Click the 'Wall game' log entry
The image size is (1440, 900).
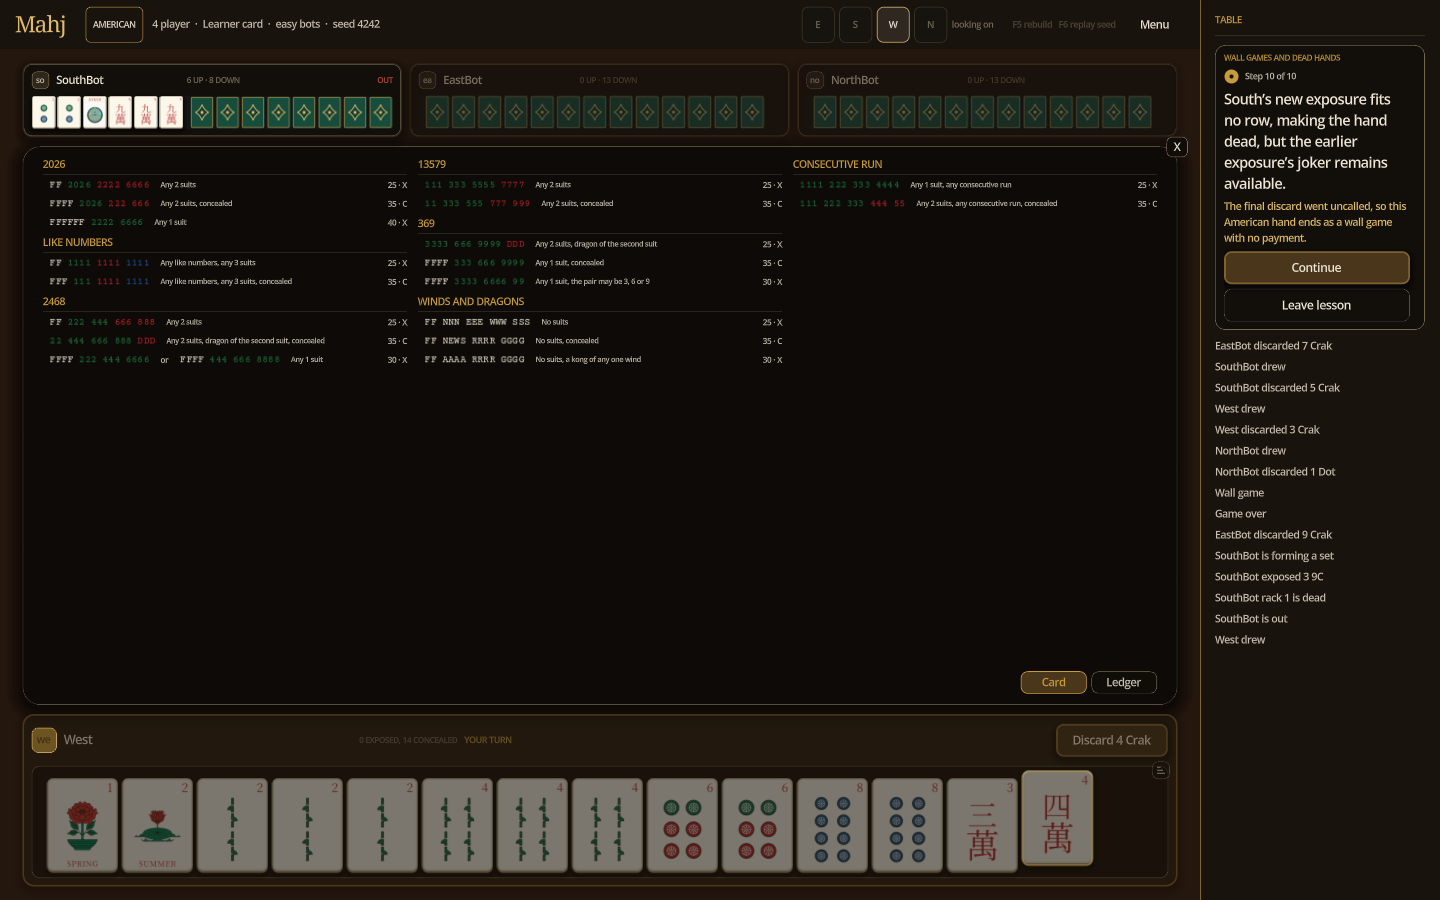click(x=1239, y=493)
